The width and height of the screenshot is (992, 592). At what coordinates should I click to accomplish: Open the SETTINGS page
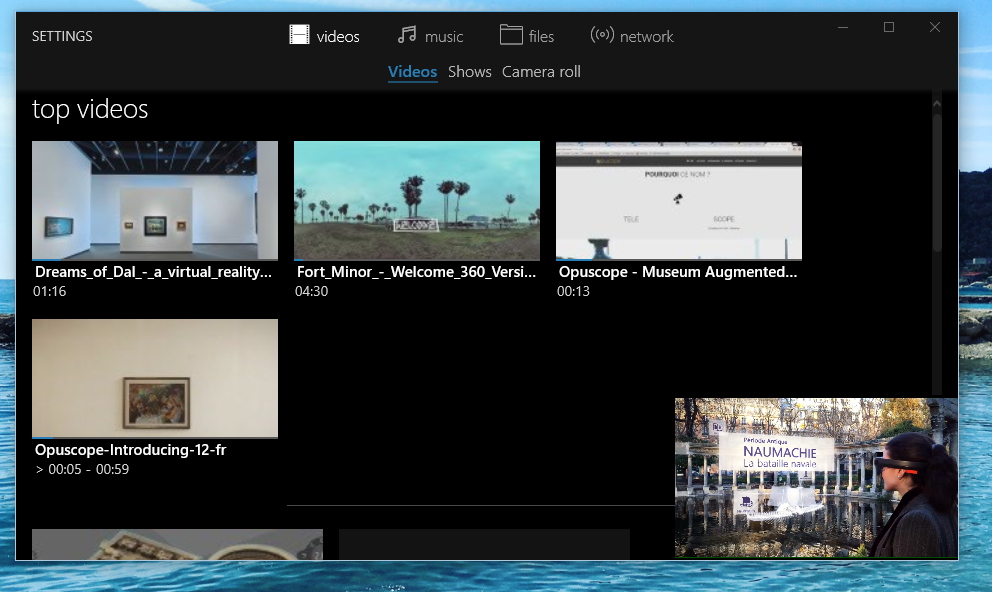(62, 36)
